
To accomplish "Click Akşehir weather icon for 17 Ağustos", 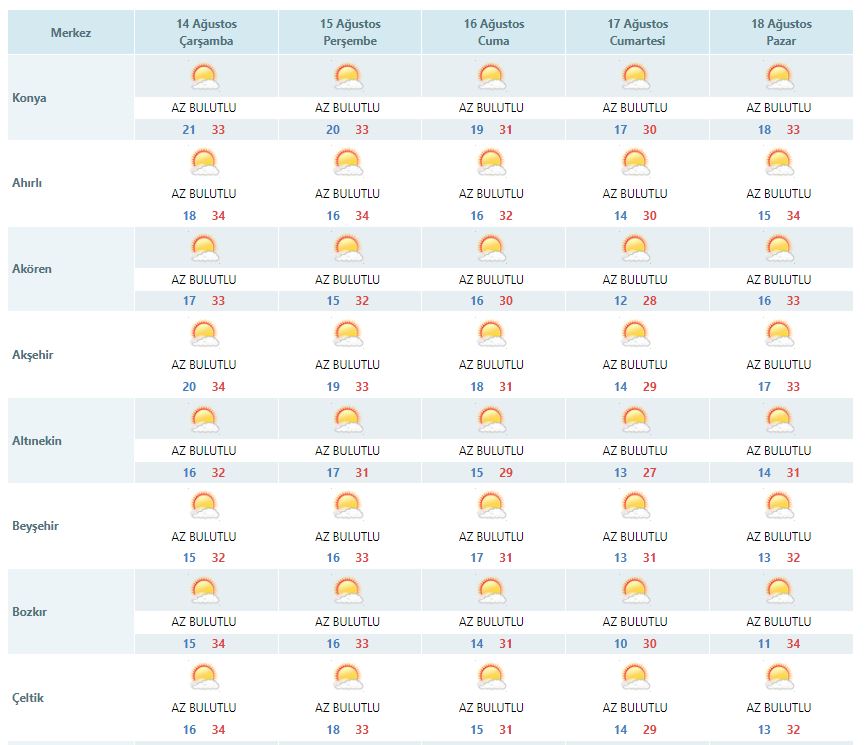I will click(635, 334).
